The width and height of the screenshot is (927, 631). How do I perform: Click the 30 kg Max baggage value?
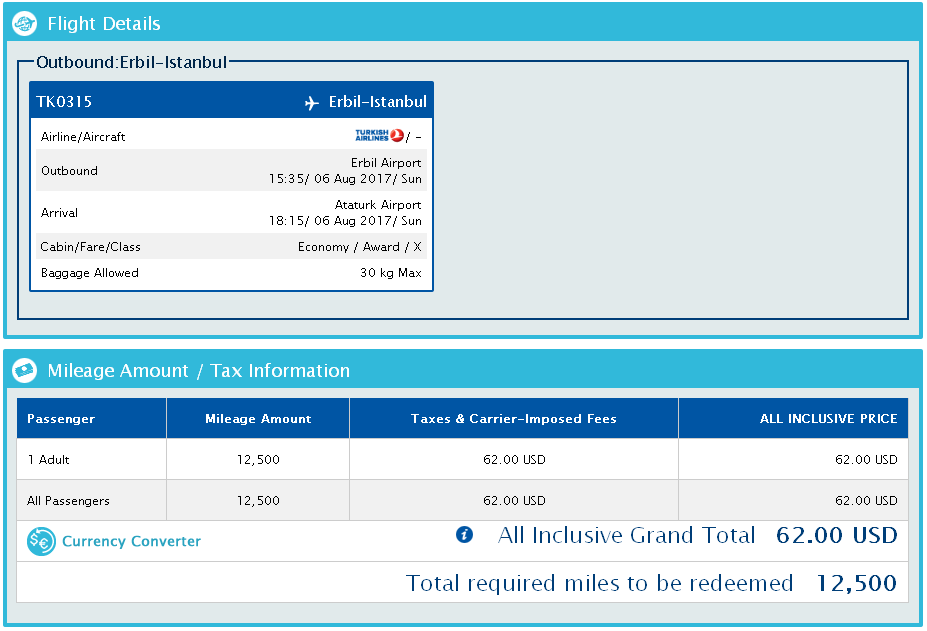(391, 273)
